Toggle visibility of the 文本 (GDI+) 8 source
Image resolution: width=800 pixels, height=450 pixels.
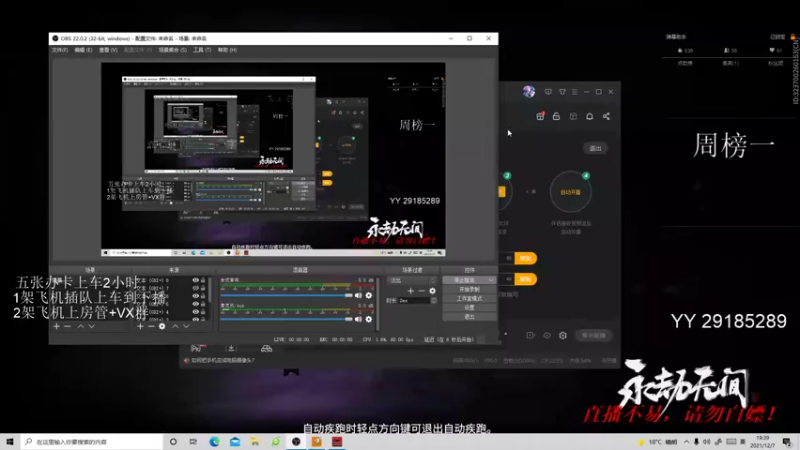point(195,280)
